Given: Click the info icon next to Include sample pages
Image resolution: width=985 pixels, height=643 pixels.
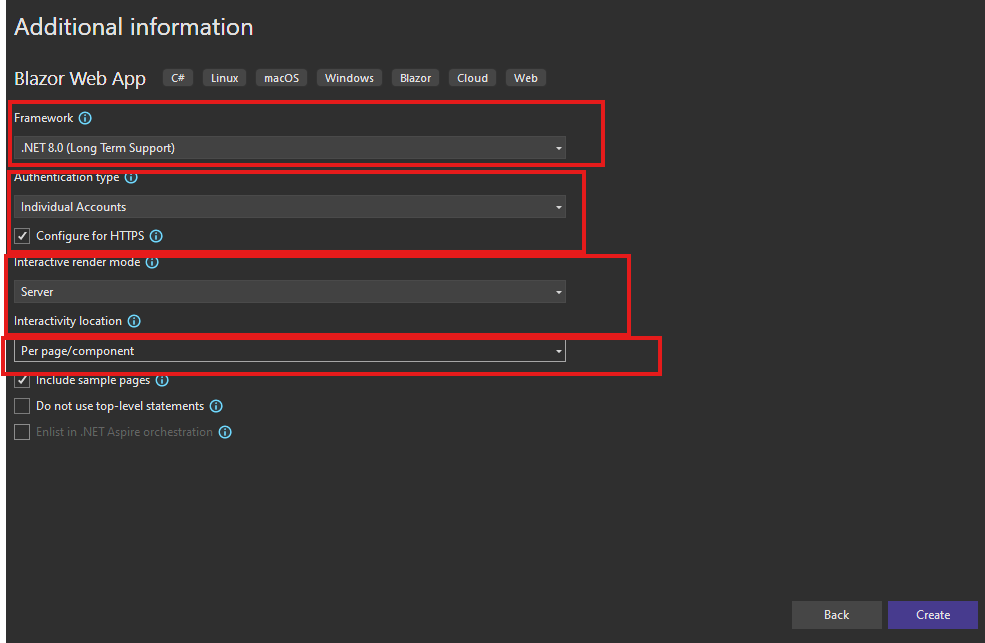Looking at the screenshot, I should point(162,381).
